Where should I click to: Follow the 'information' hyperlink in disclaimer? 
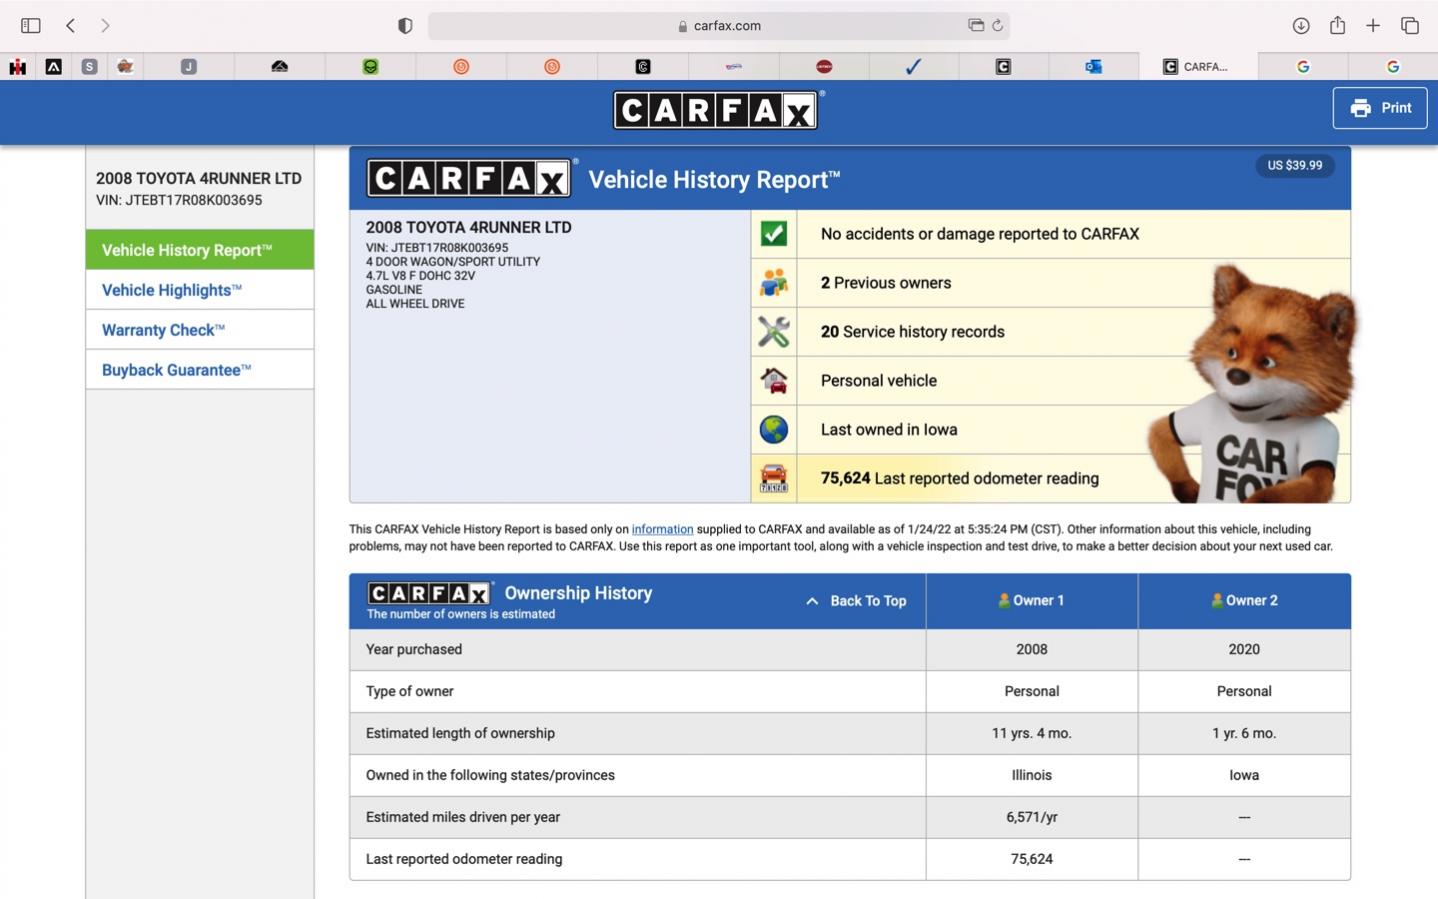(x=662, y=529)
